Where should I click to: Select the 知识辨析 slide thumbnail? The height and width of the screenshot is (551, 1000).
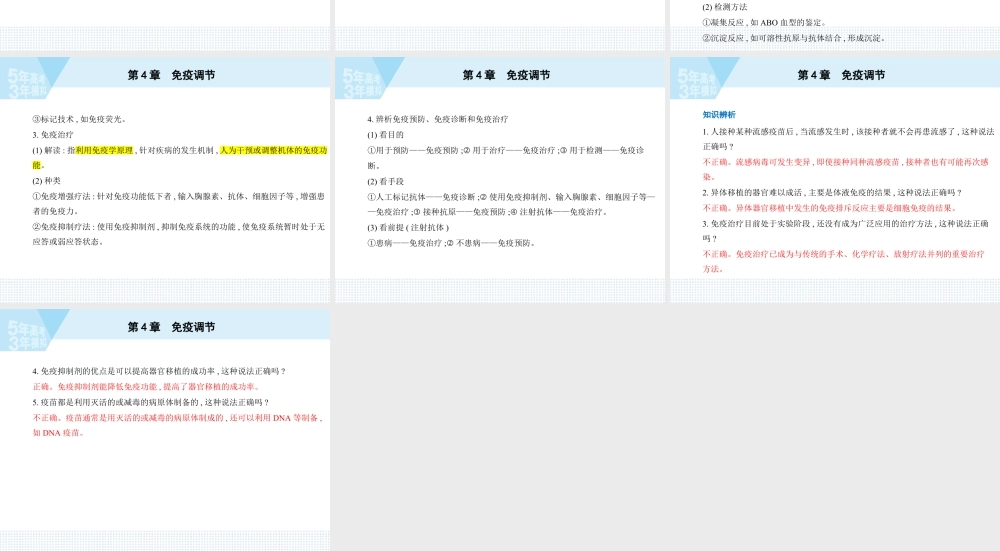tap(835, 180)
